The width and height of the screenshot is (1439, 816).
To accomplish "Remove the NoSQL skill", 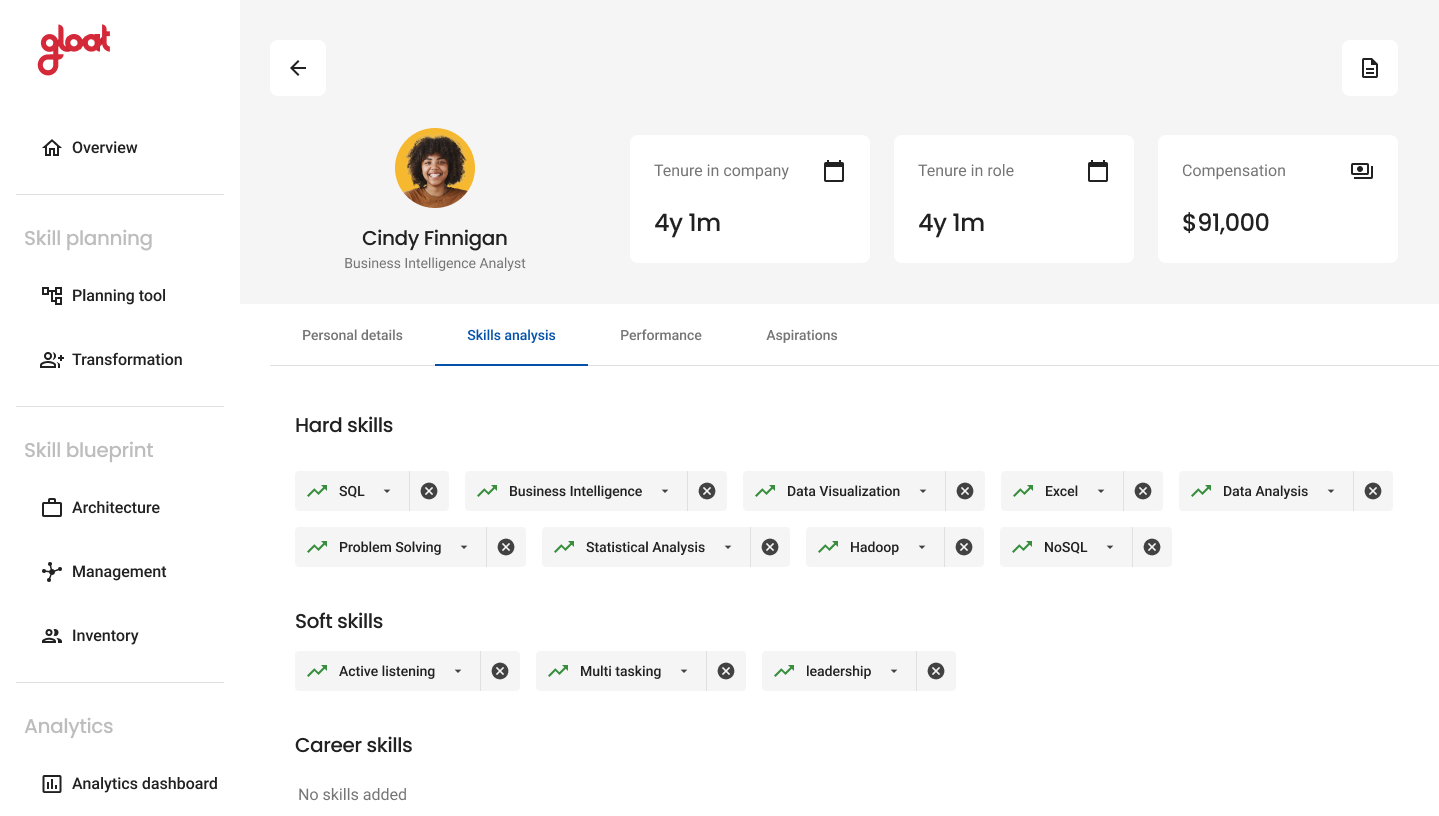I will (x=1152, y=547).
